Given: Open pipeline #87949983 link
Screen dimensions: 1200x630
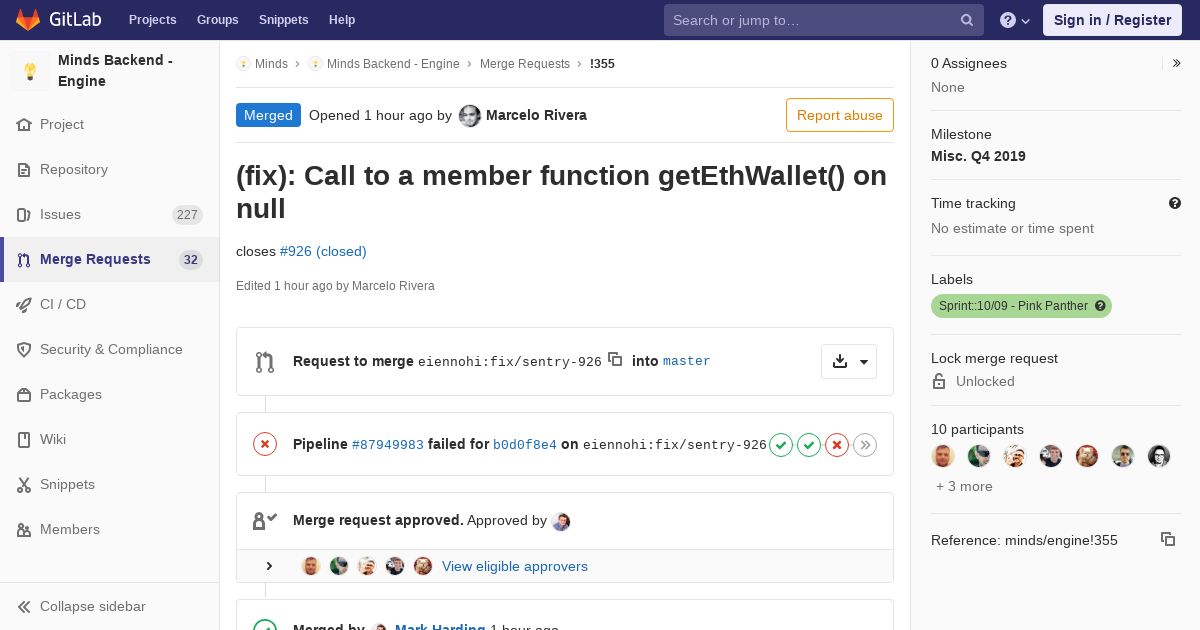Looking at the screenshot, I should (388, 445).
